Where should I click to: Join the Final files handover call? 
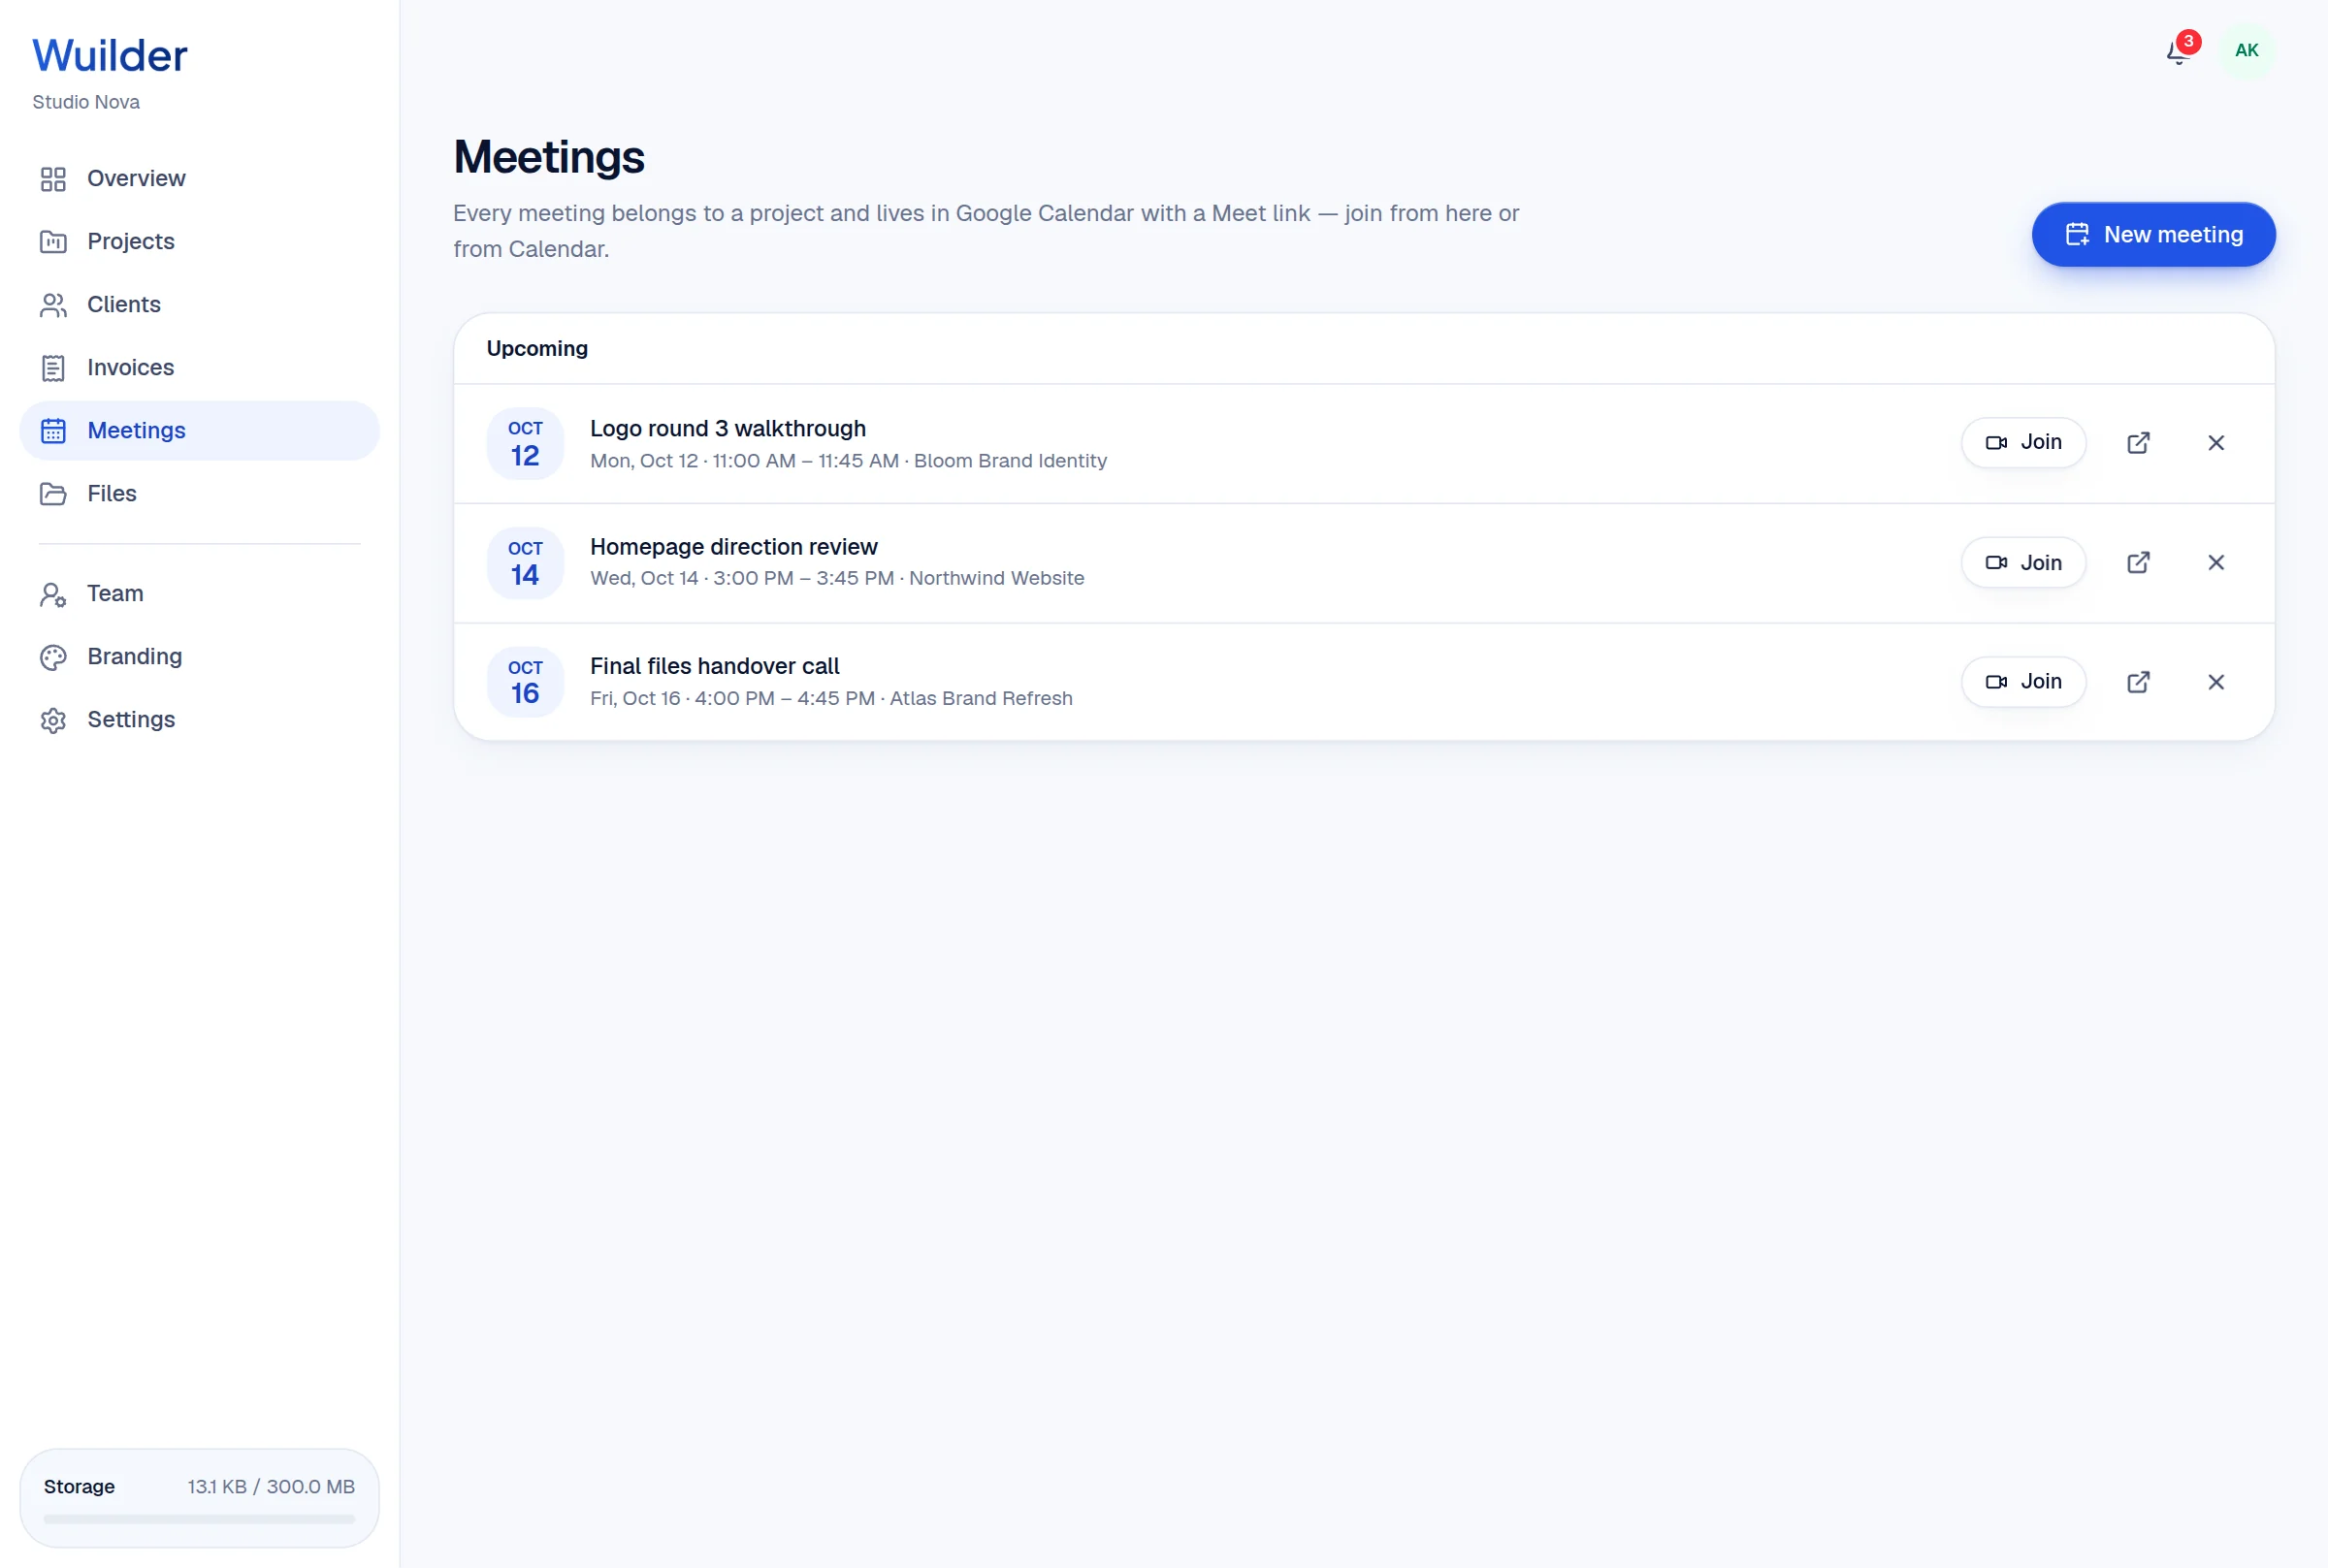[x=2023, y=681]
